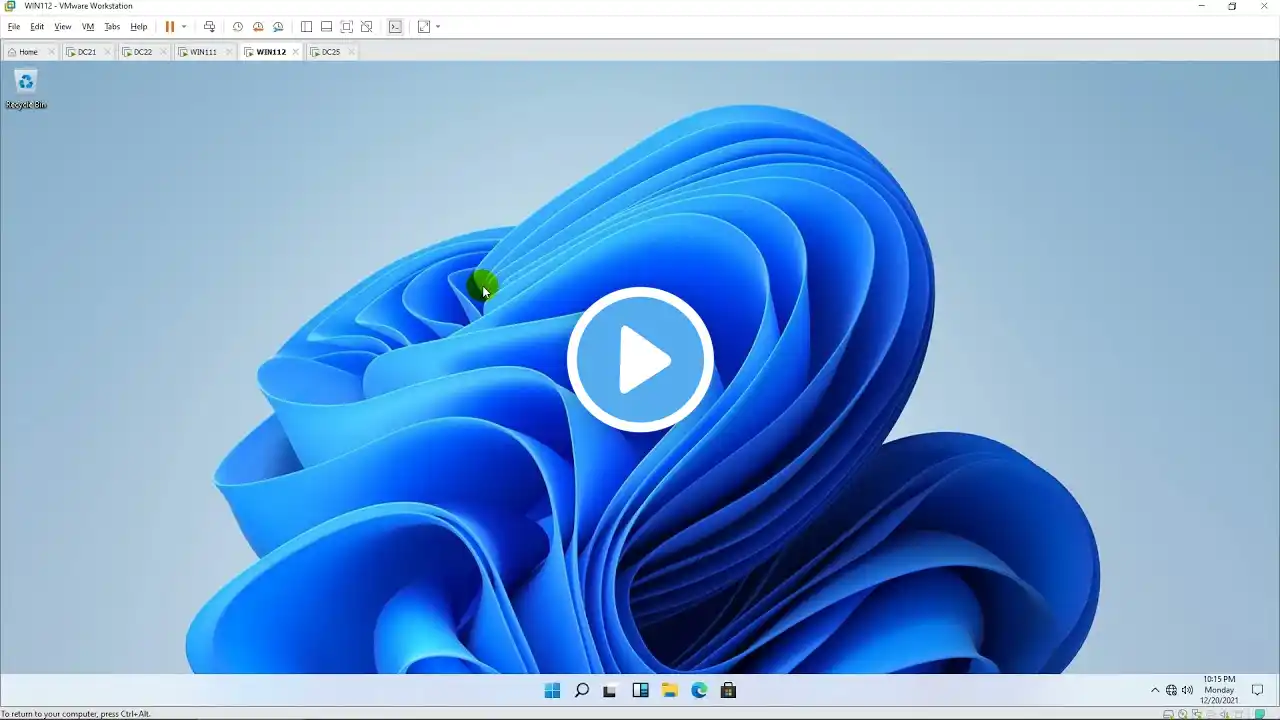Switch to the DC22 tab
This screenshot has width=1280, height=720.
[143, 52]
